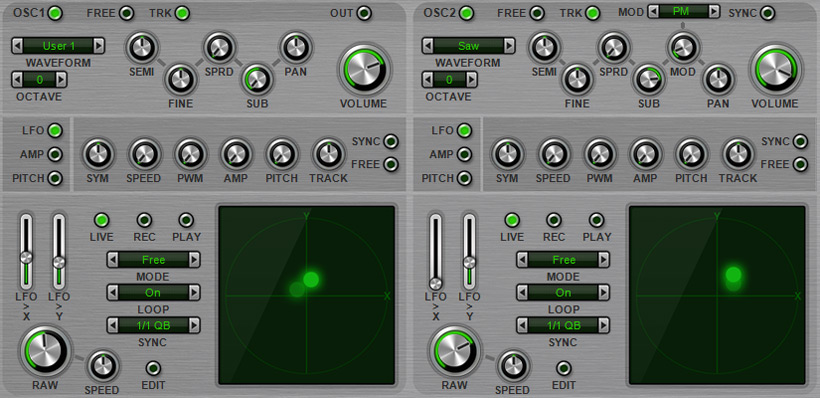Click the OSC1 SPRD knob
This screenshot has width=820, height=398.
tap(219, 48)
